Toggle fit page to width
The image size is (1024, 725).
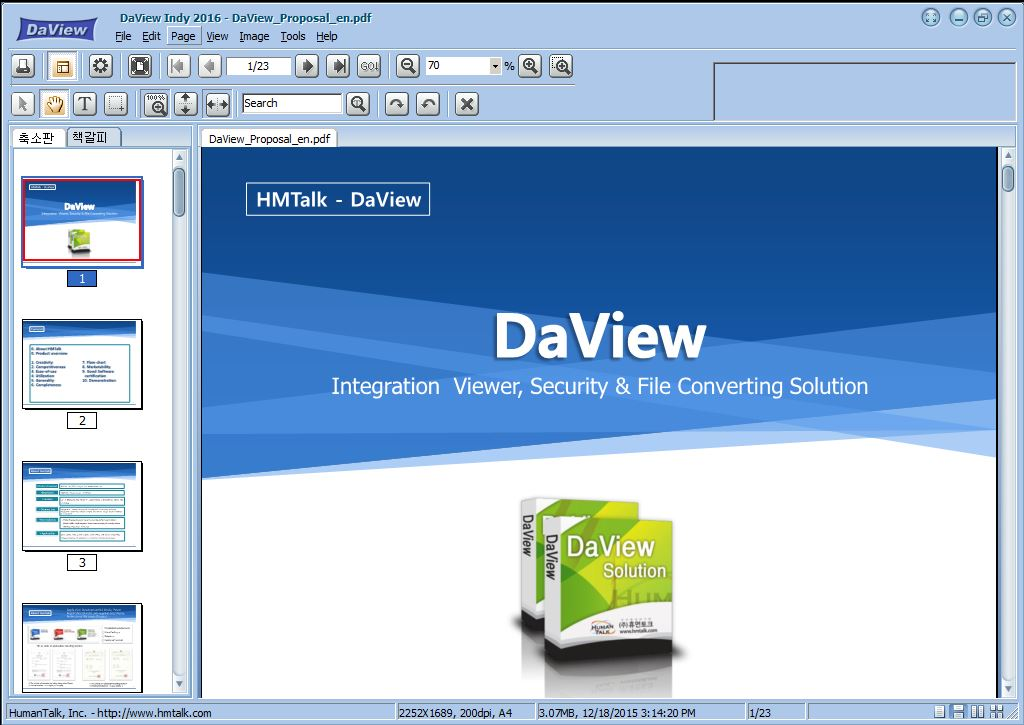217,104
